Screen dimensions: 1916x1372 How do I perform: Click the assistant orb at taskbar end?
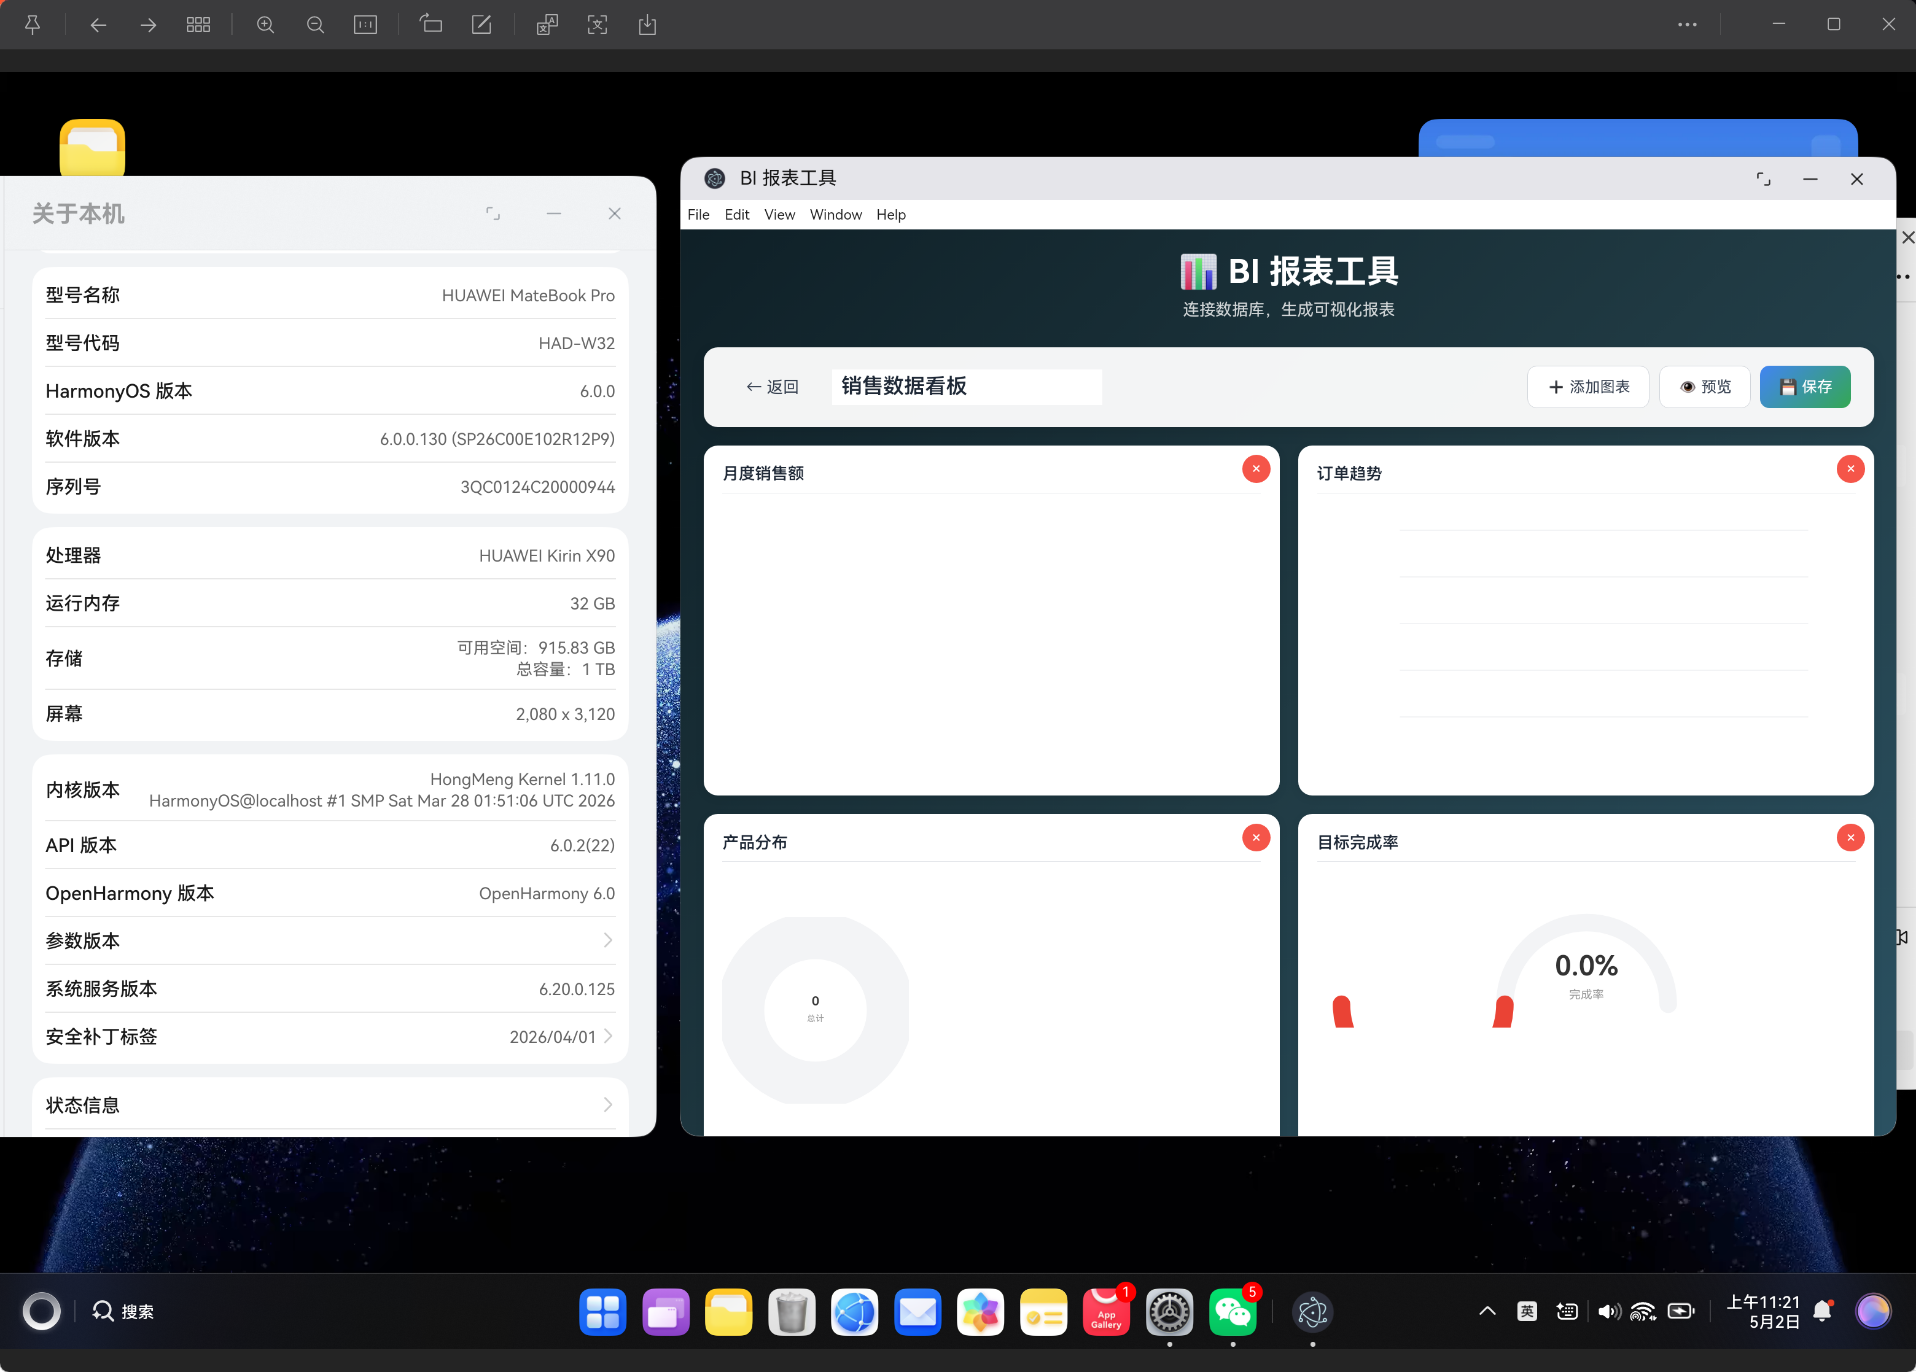click(1873, 1311)
